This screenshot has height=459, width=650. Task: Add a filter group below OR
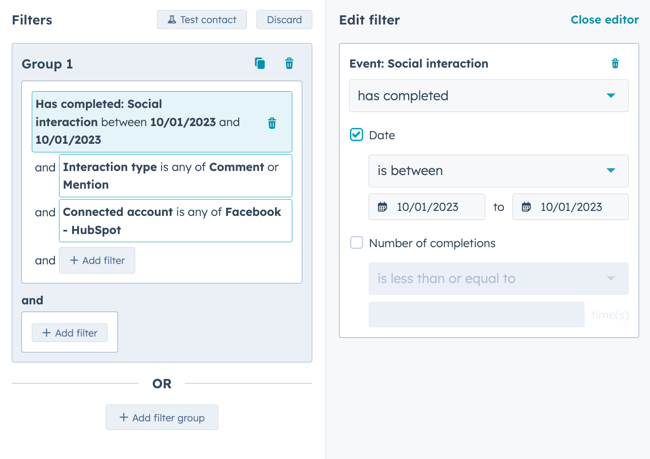click(162, 417)
